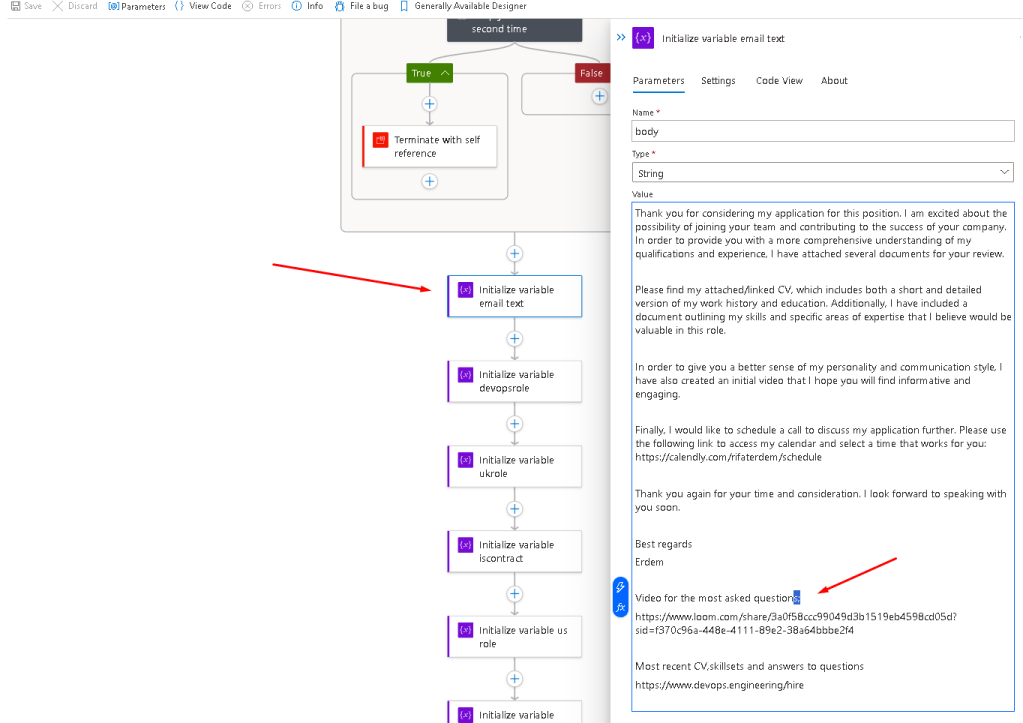Add a step below Initialize variable devopsrole
1023x723 pixels.
point(515,424)
